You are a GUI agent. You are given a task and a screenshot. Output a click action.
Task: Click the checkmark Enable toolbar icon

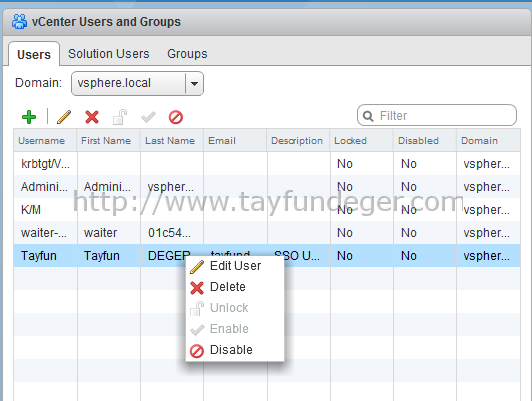(x=148, y=117)
